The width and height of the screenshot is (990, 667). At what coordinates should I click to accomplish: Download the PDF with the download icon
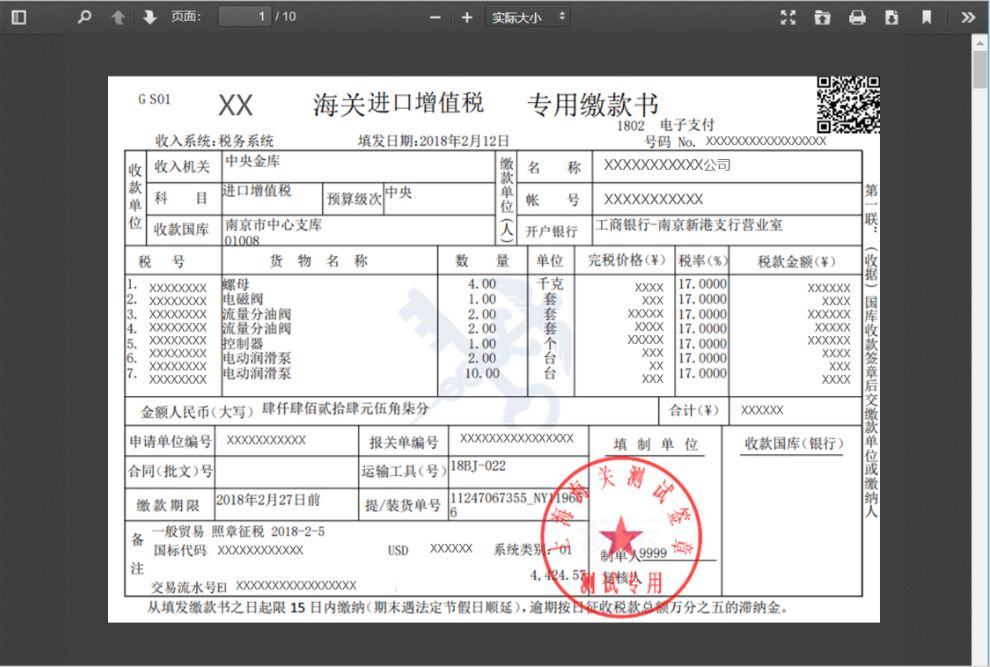(892, 16)
